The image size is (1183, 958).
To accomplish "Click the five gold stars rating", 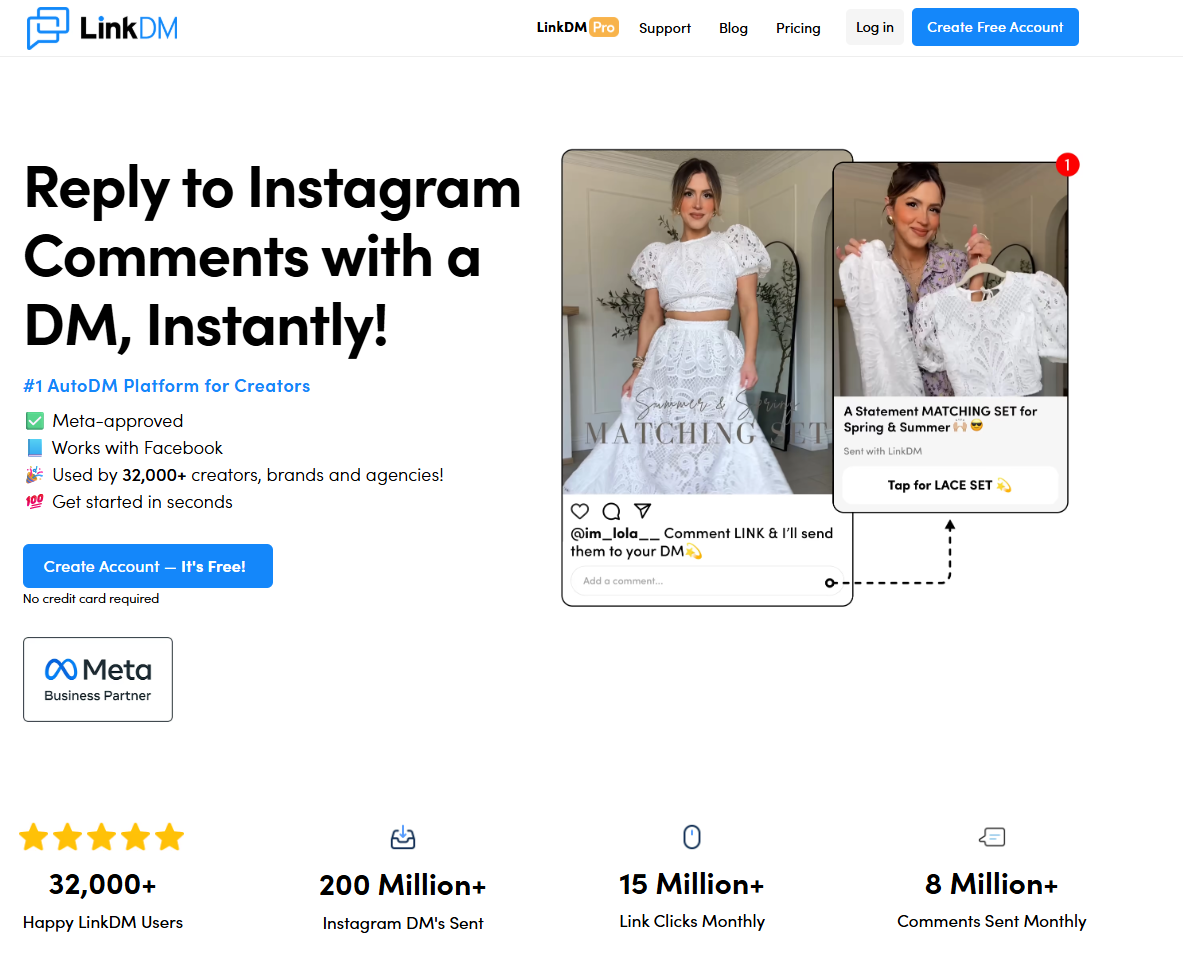I will tap(102, 837).
